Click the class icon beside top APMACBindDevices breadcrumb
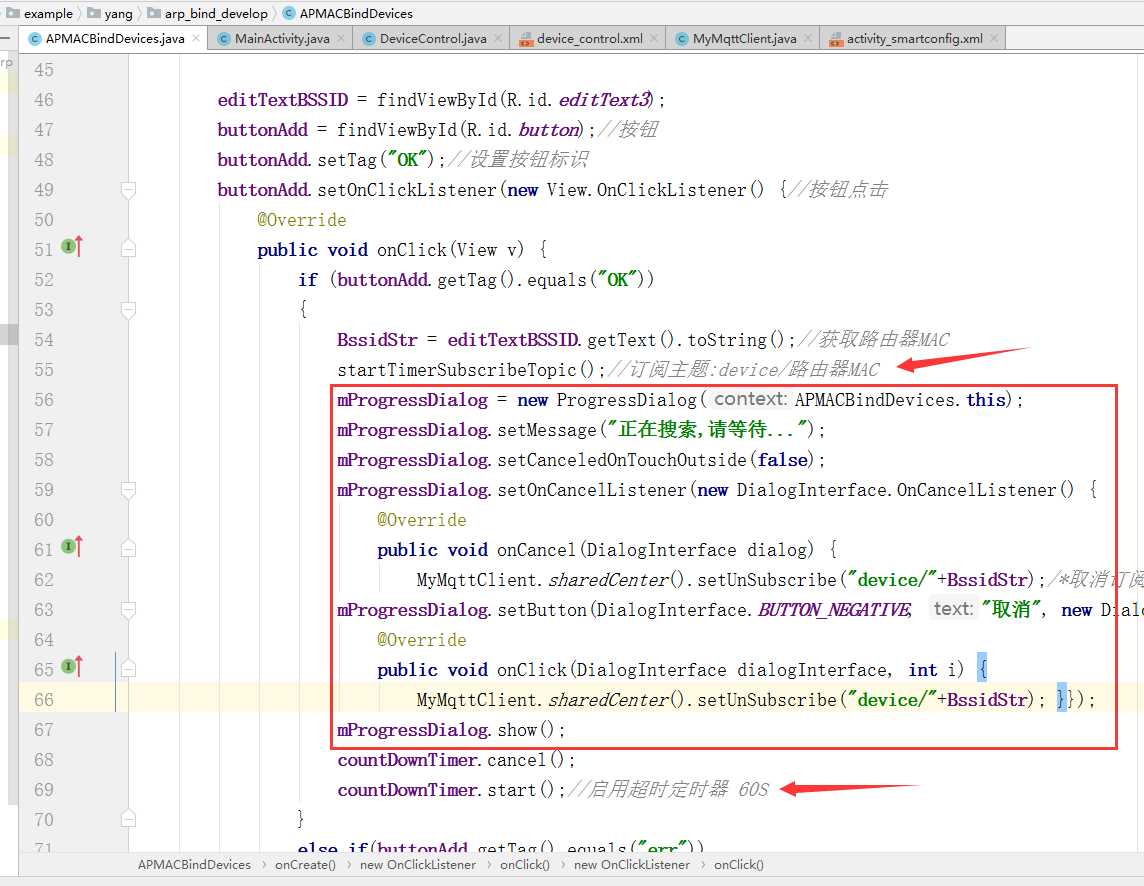The width and height of the screenshot is (1144, 886). pyautogui.click(x=289, y=13)
